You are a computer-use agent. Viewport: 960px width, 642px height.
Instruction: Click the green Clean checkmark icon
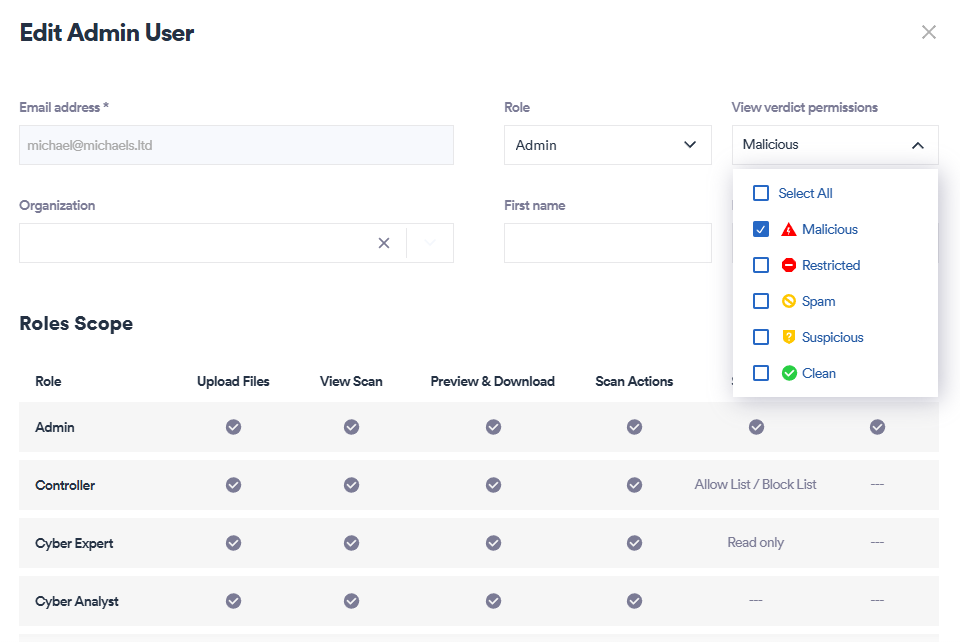788,373
